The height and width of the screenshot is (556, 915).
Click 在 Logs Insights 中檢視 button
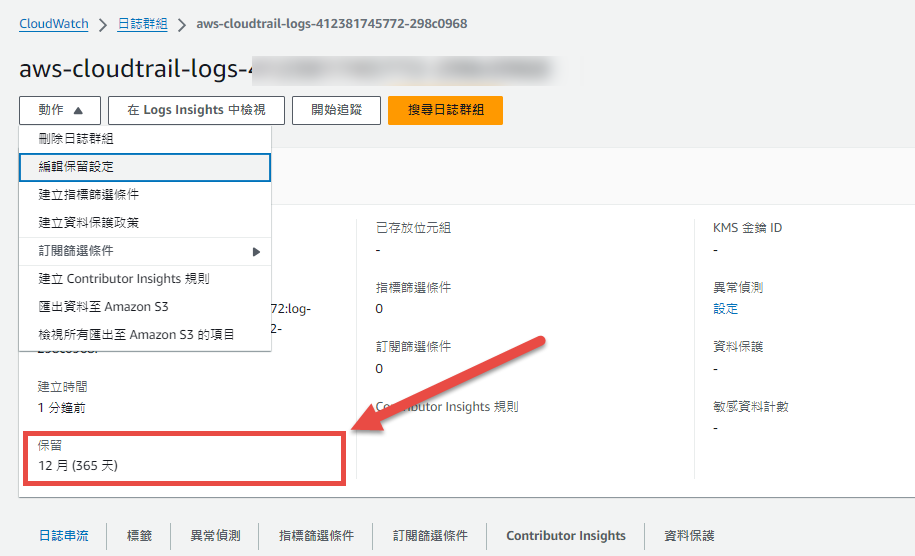tap(196, 110)
